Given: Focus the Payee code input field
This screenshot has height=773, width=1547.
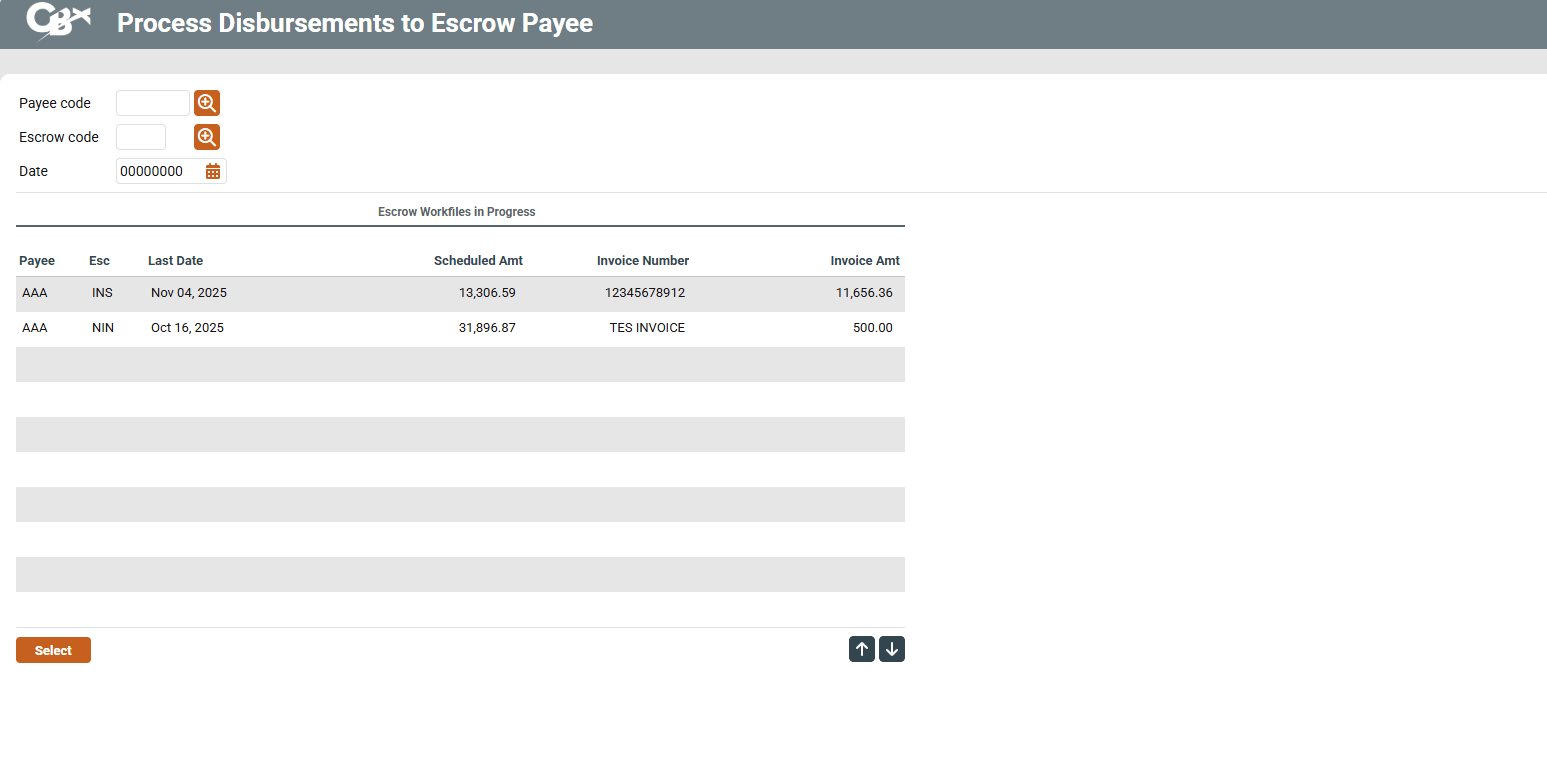Looking at the screenshot, I should coord(152,103).
